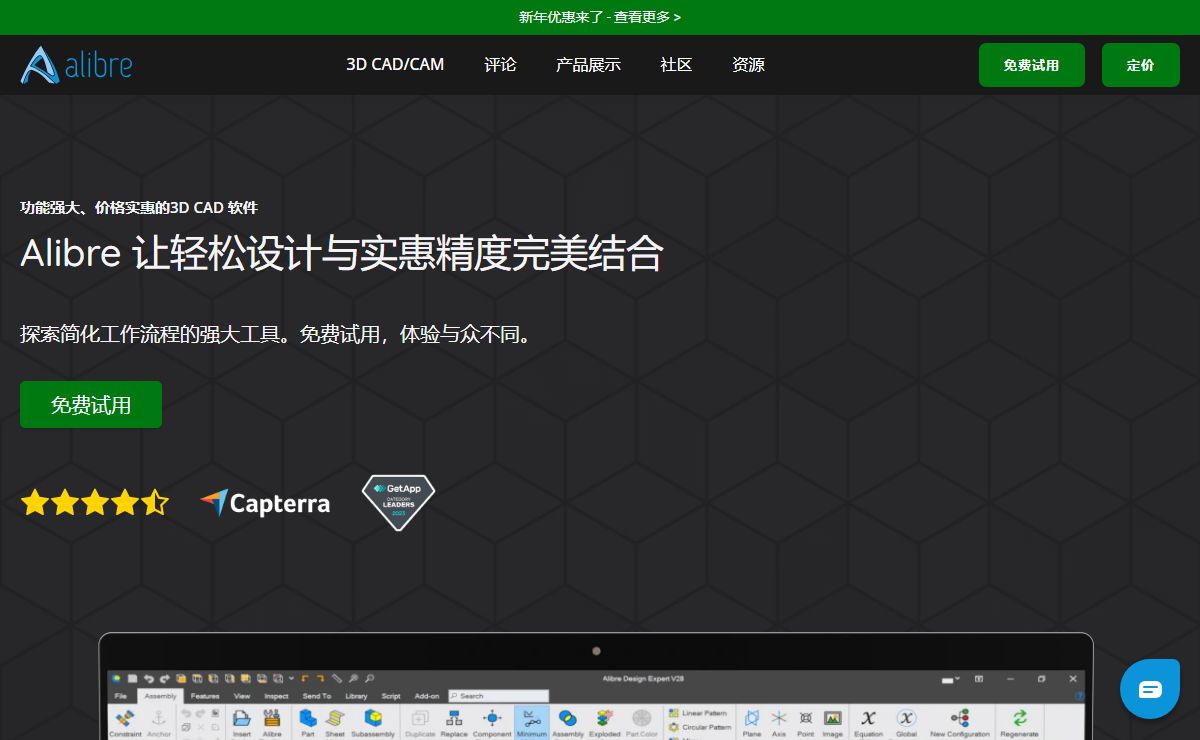
Task: Click Redo arrow in quick access toolbar
Action: [x=165, y=679]
